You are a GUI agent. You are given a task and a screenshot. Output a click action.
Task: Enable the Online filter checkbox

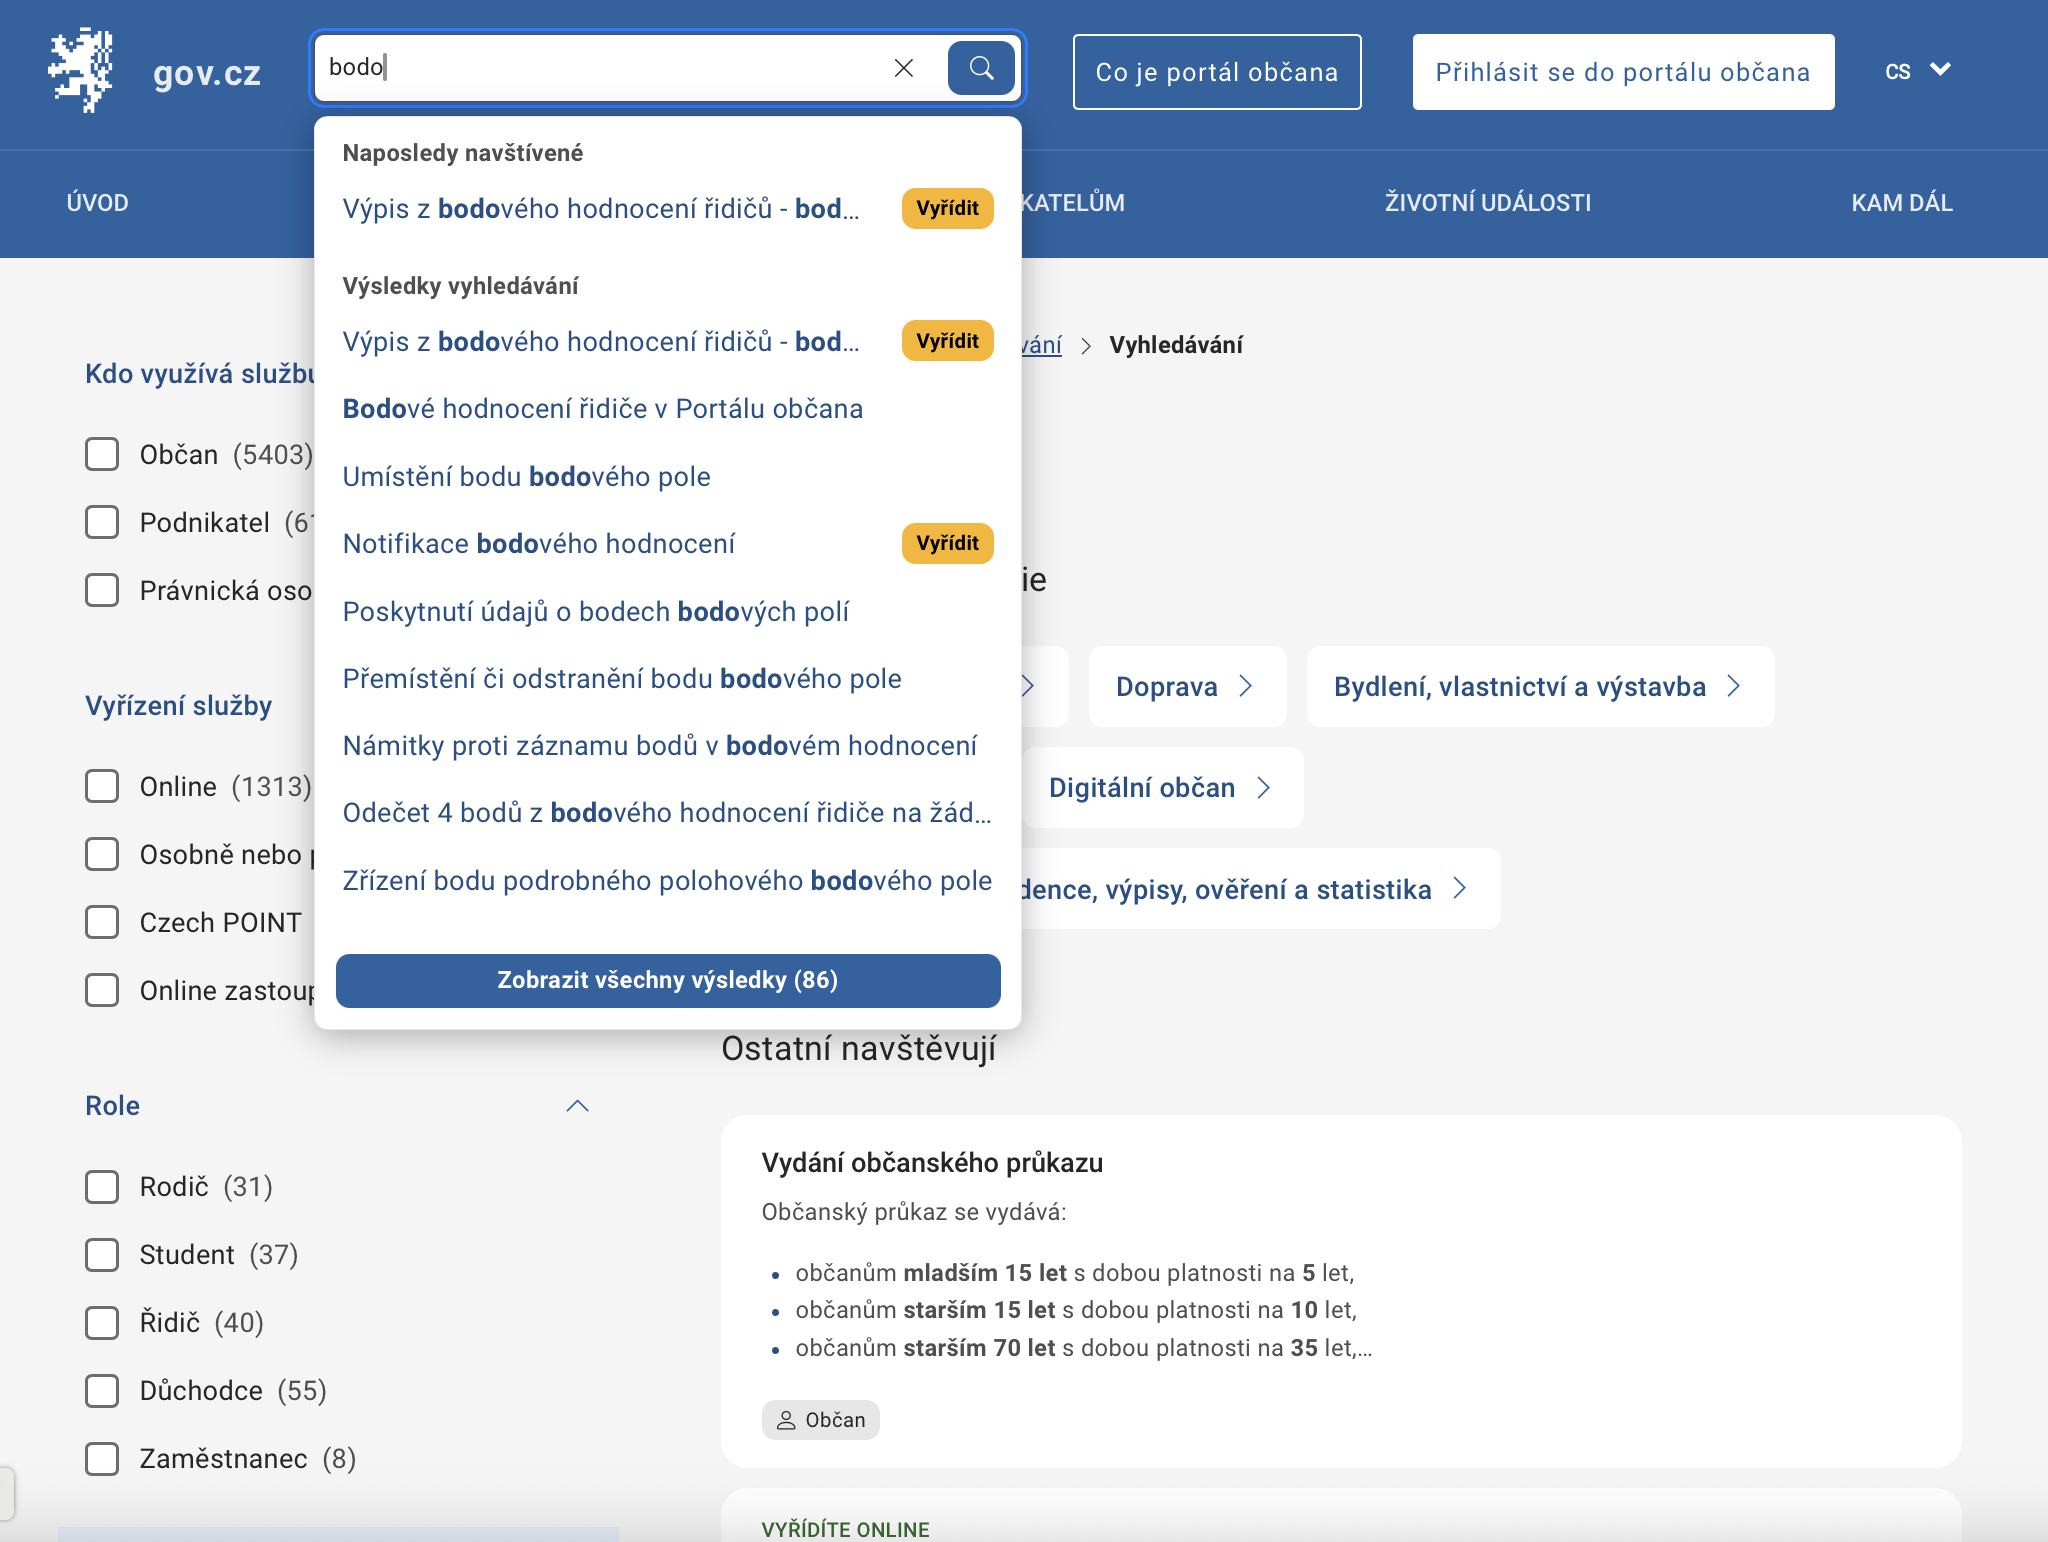pos(102,786)
